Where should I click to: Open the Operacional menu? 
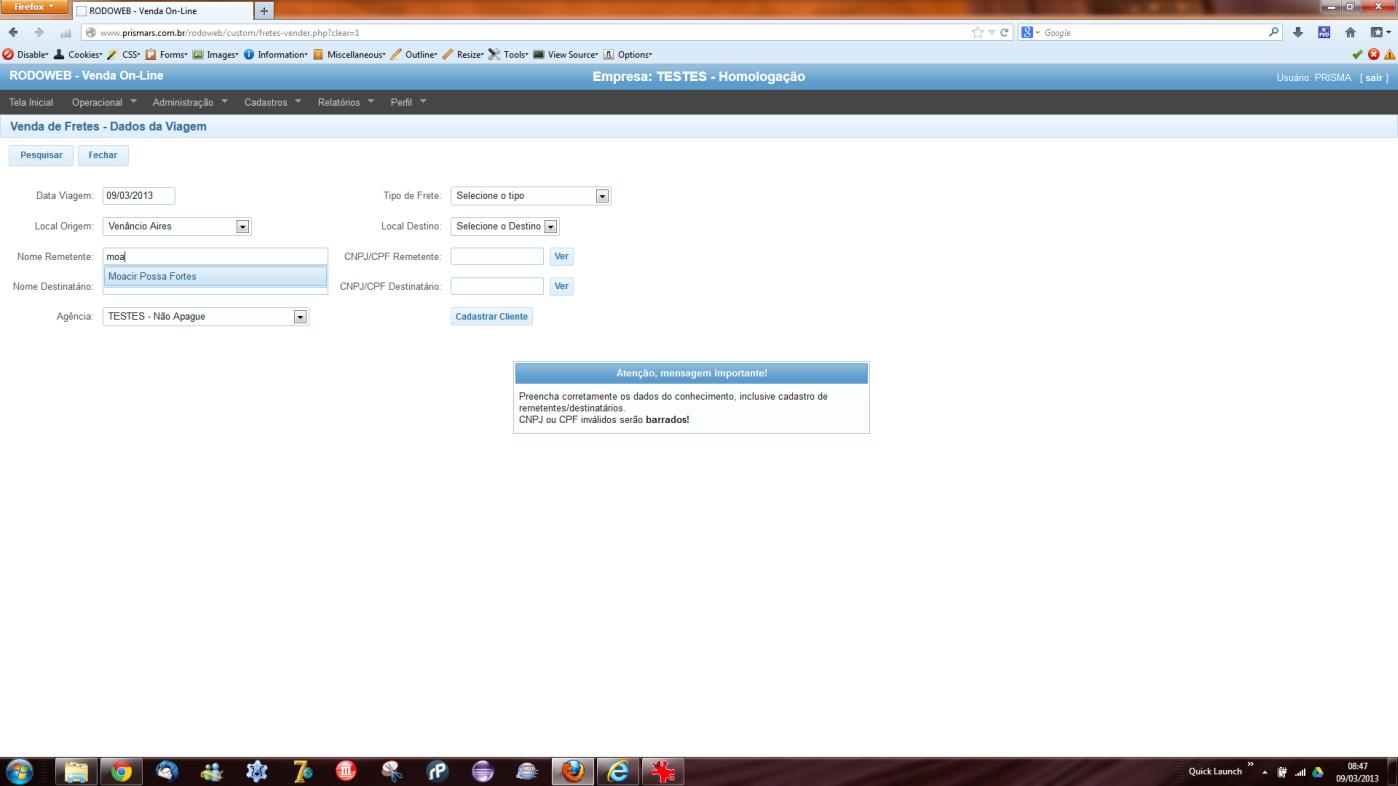tap(104, 102)
